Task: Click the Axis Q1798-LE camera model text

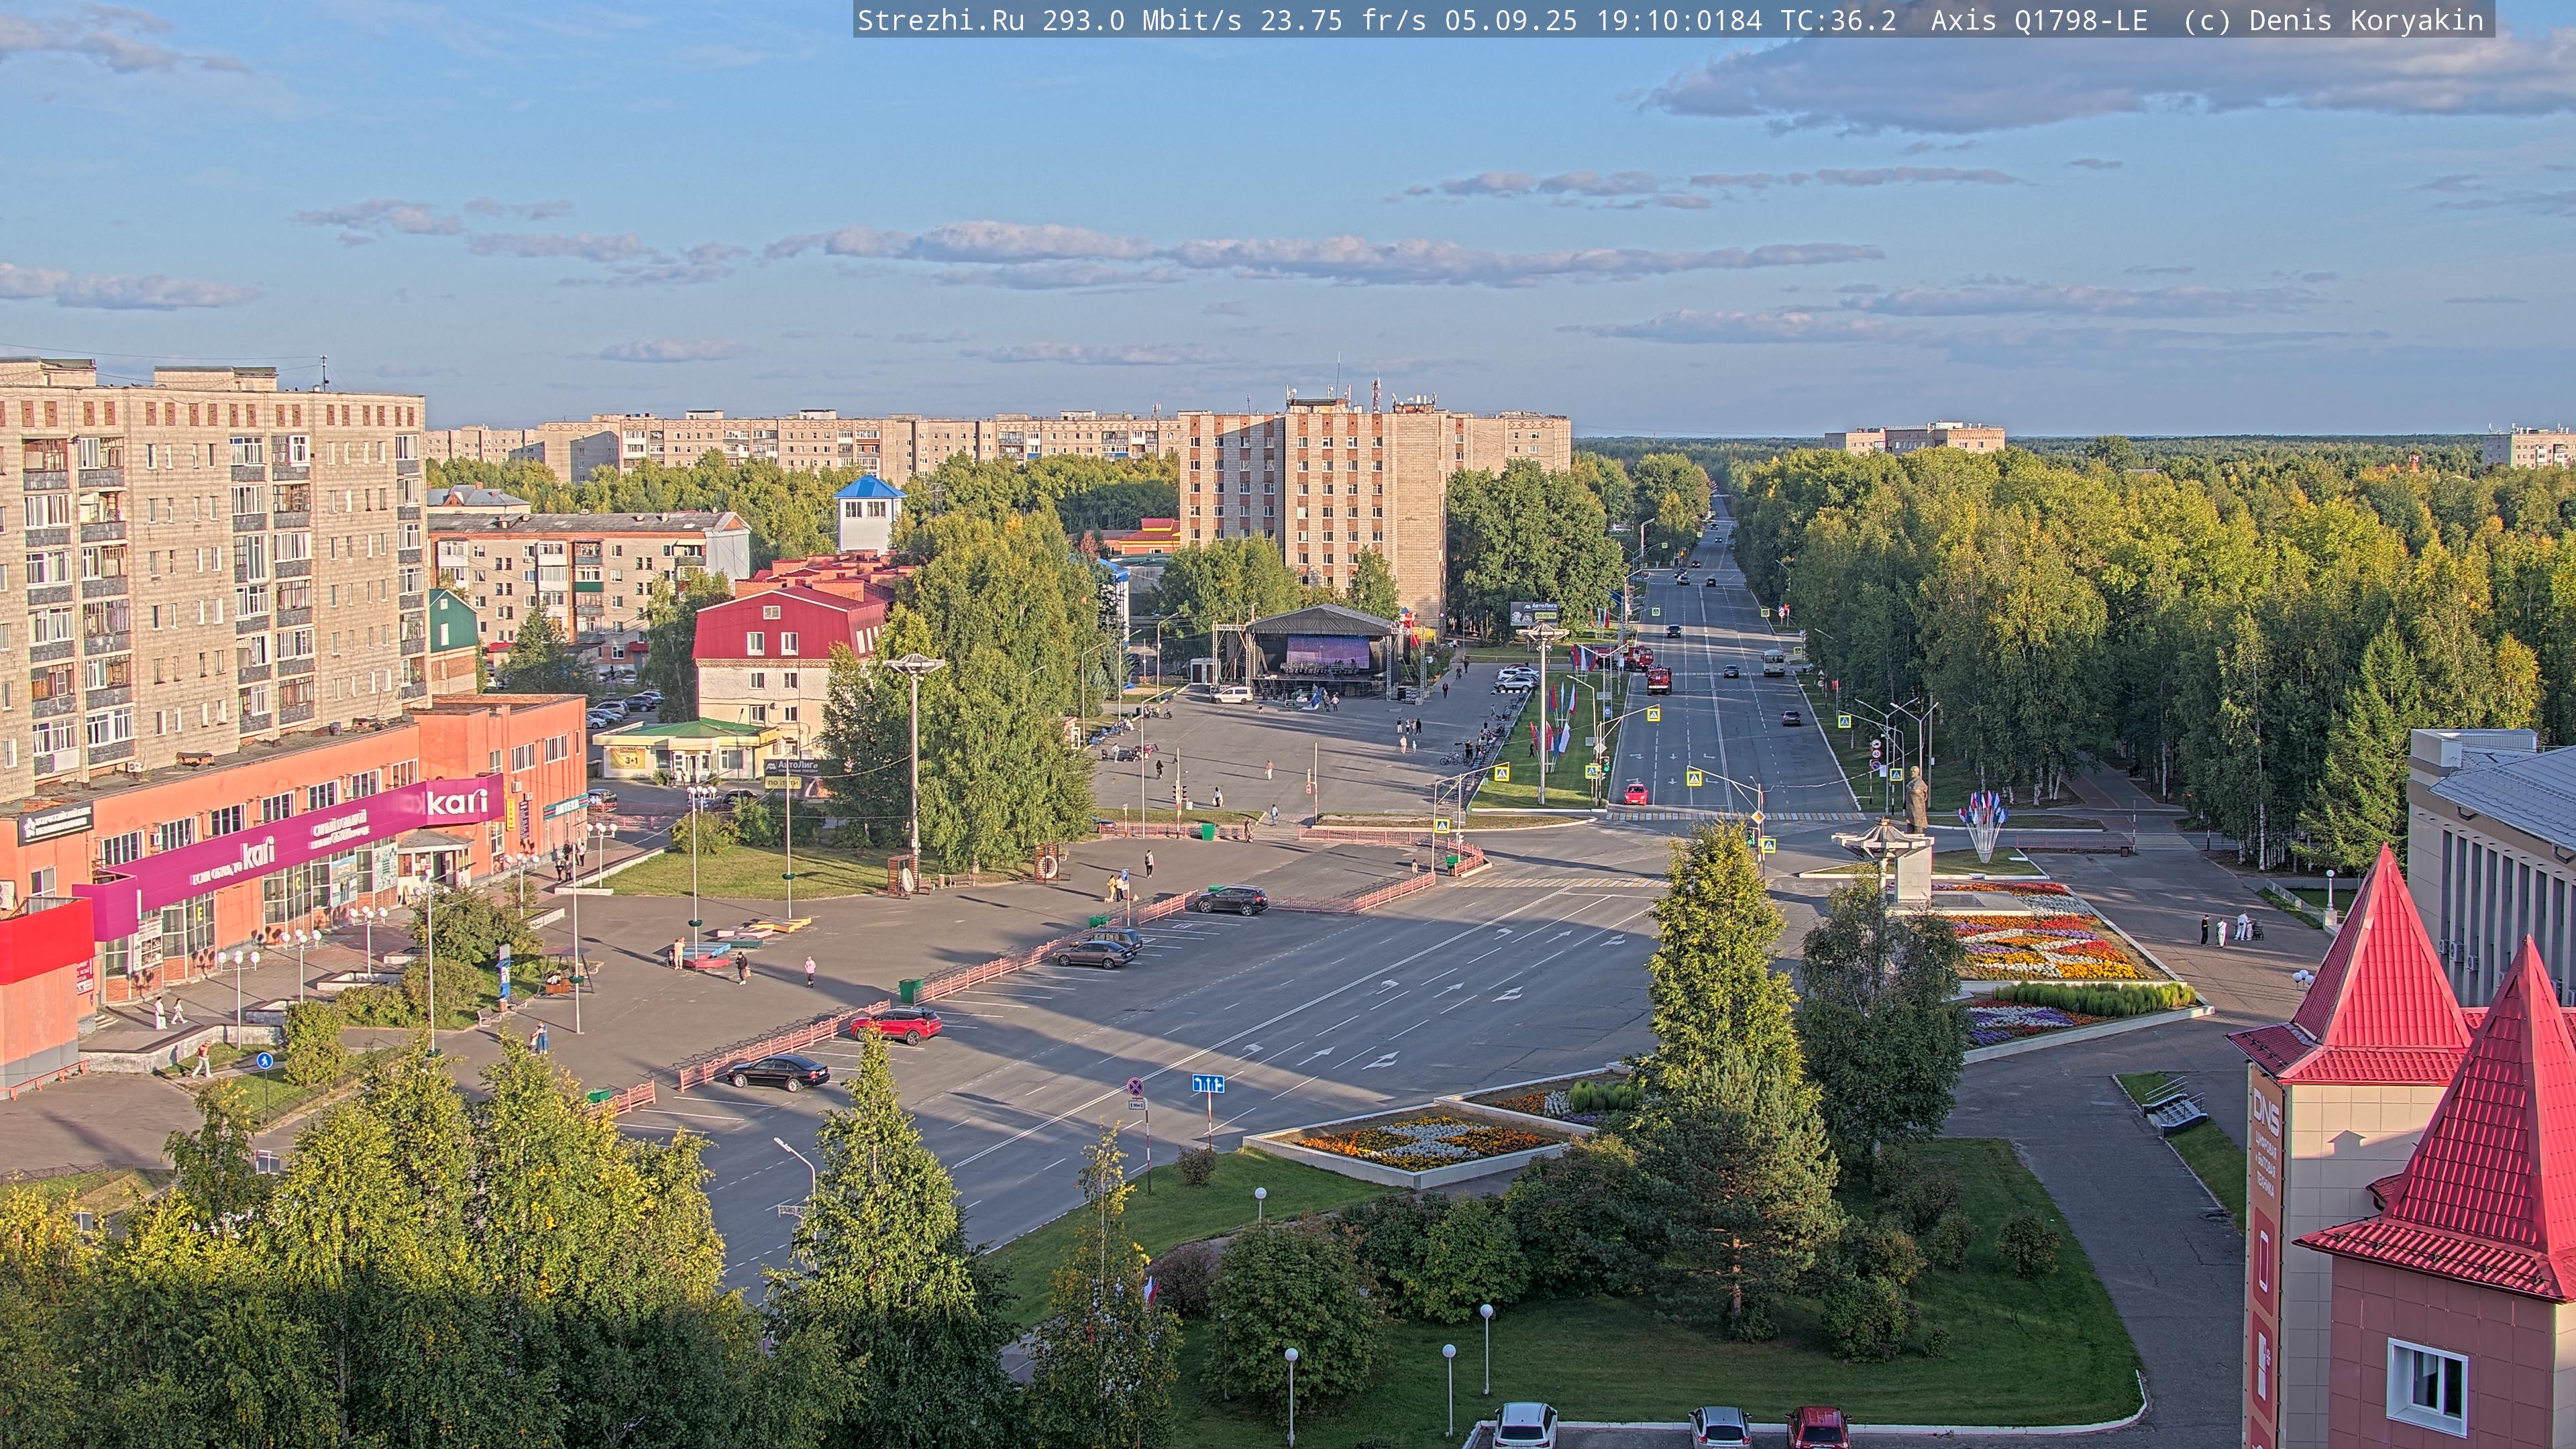Action: point(2039,21)
